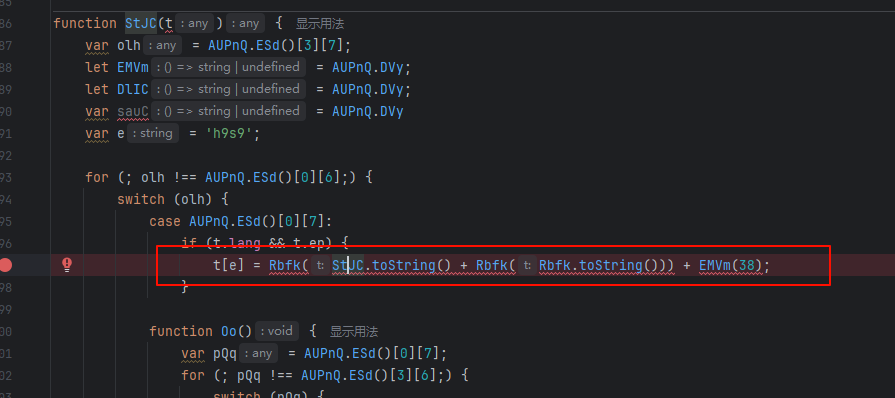The width and height of the screenshot is (895, 398).
Task: Click the ': any' hint after pQq
Action: click(x=259, y=353)
